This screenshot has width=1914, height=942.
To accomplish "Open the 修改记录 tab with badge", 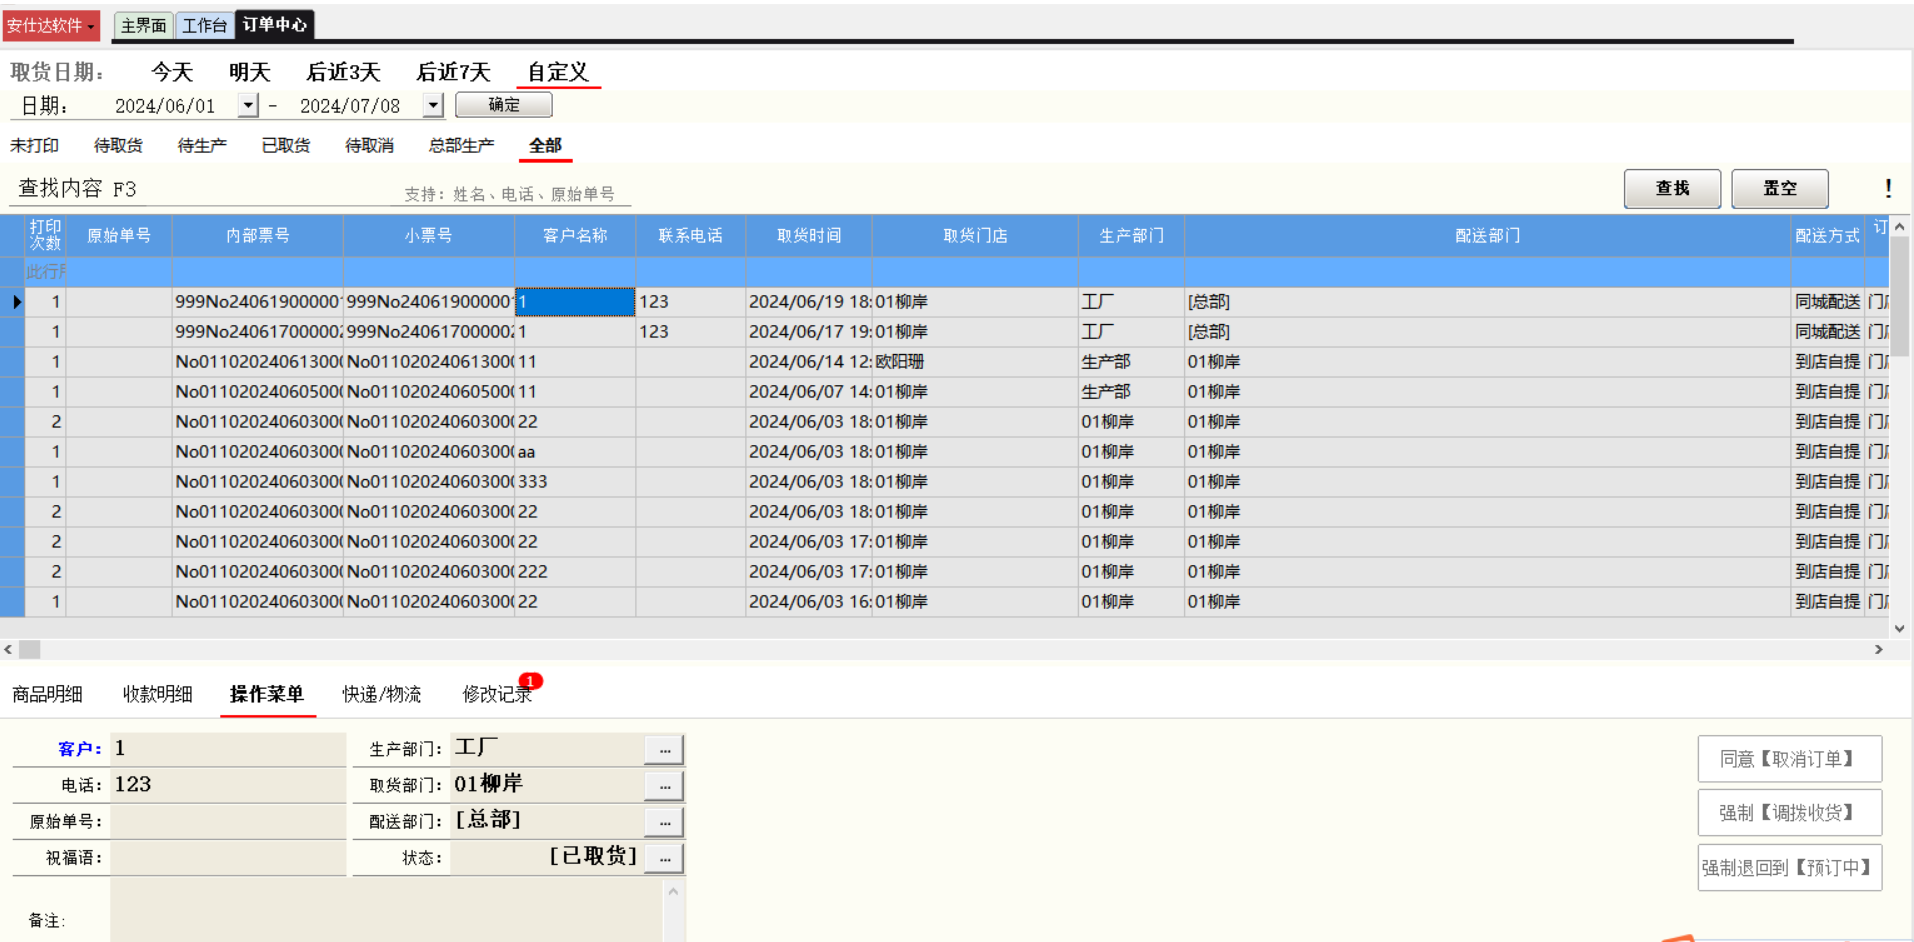I will click(497, 694).
